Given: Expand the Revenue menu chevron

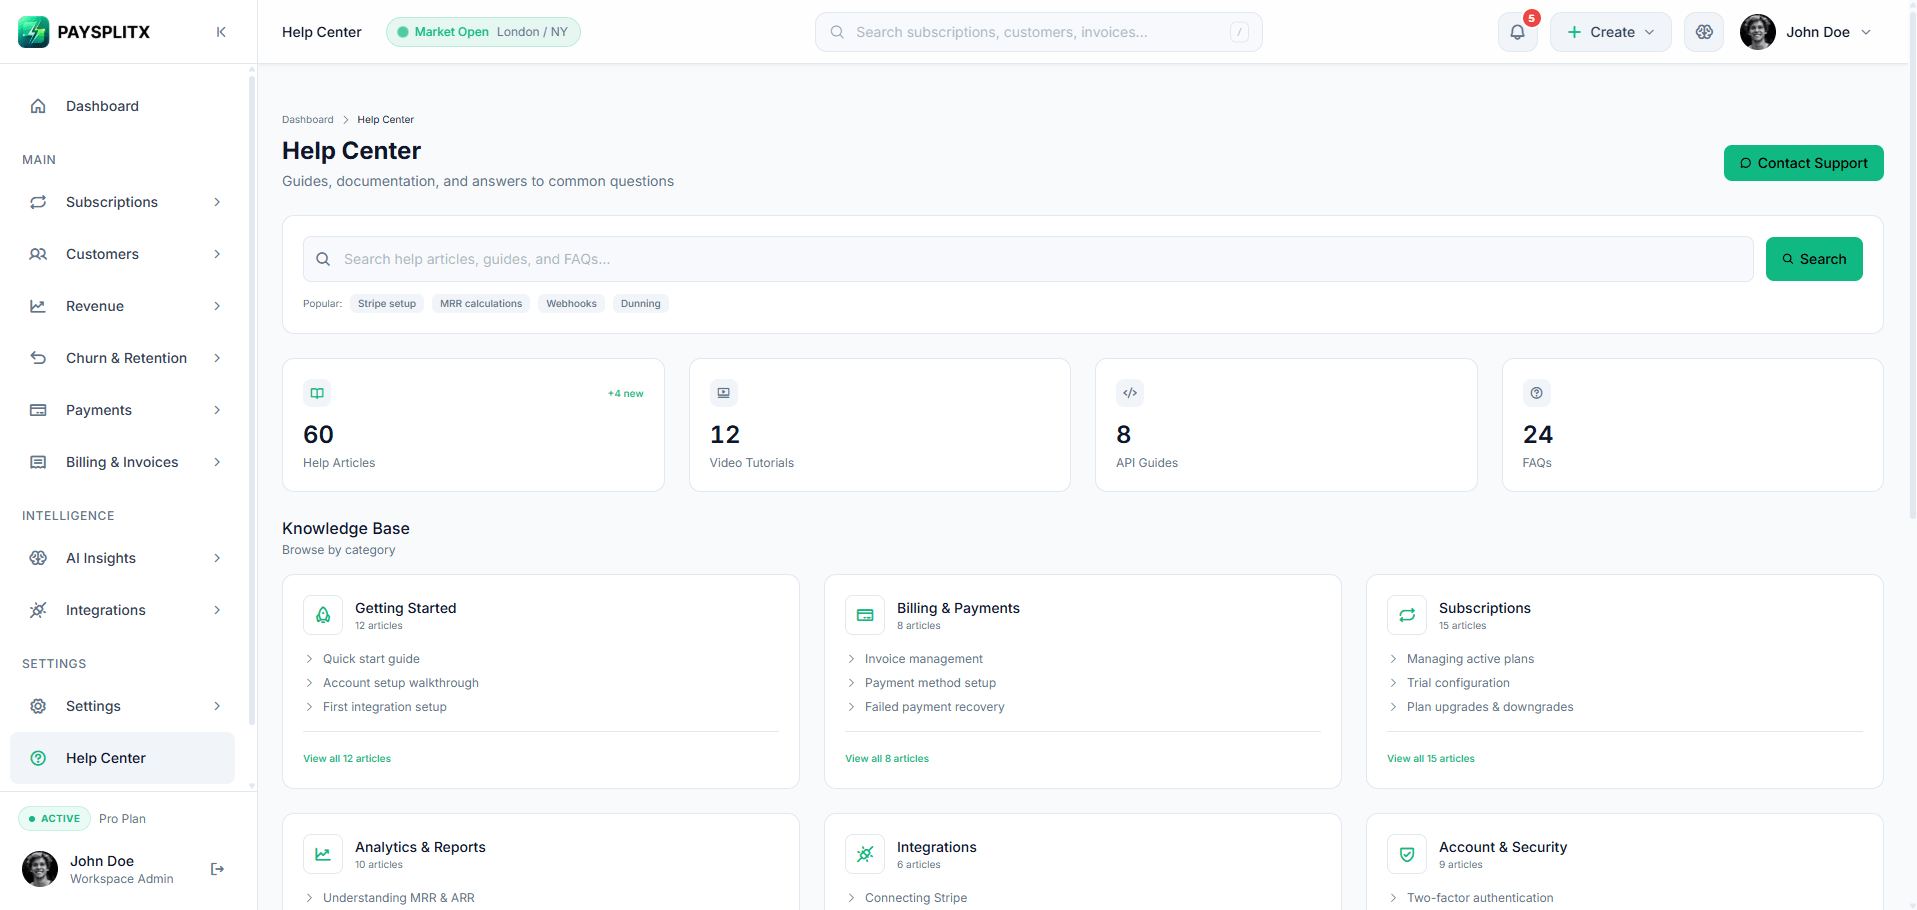Looking at the screenshot, I should coord(217,306).
